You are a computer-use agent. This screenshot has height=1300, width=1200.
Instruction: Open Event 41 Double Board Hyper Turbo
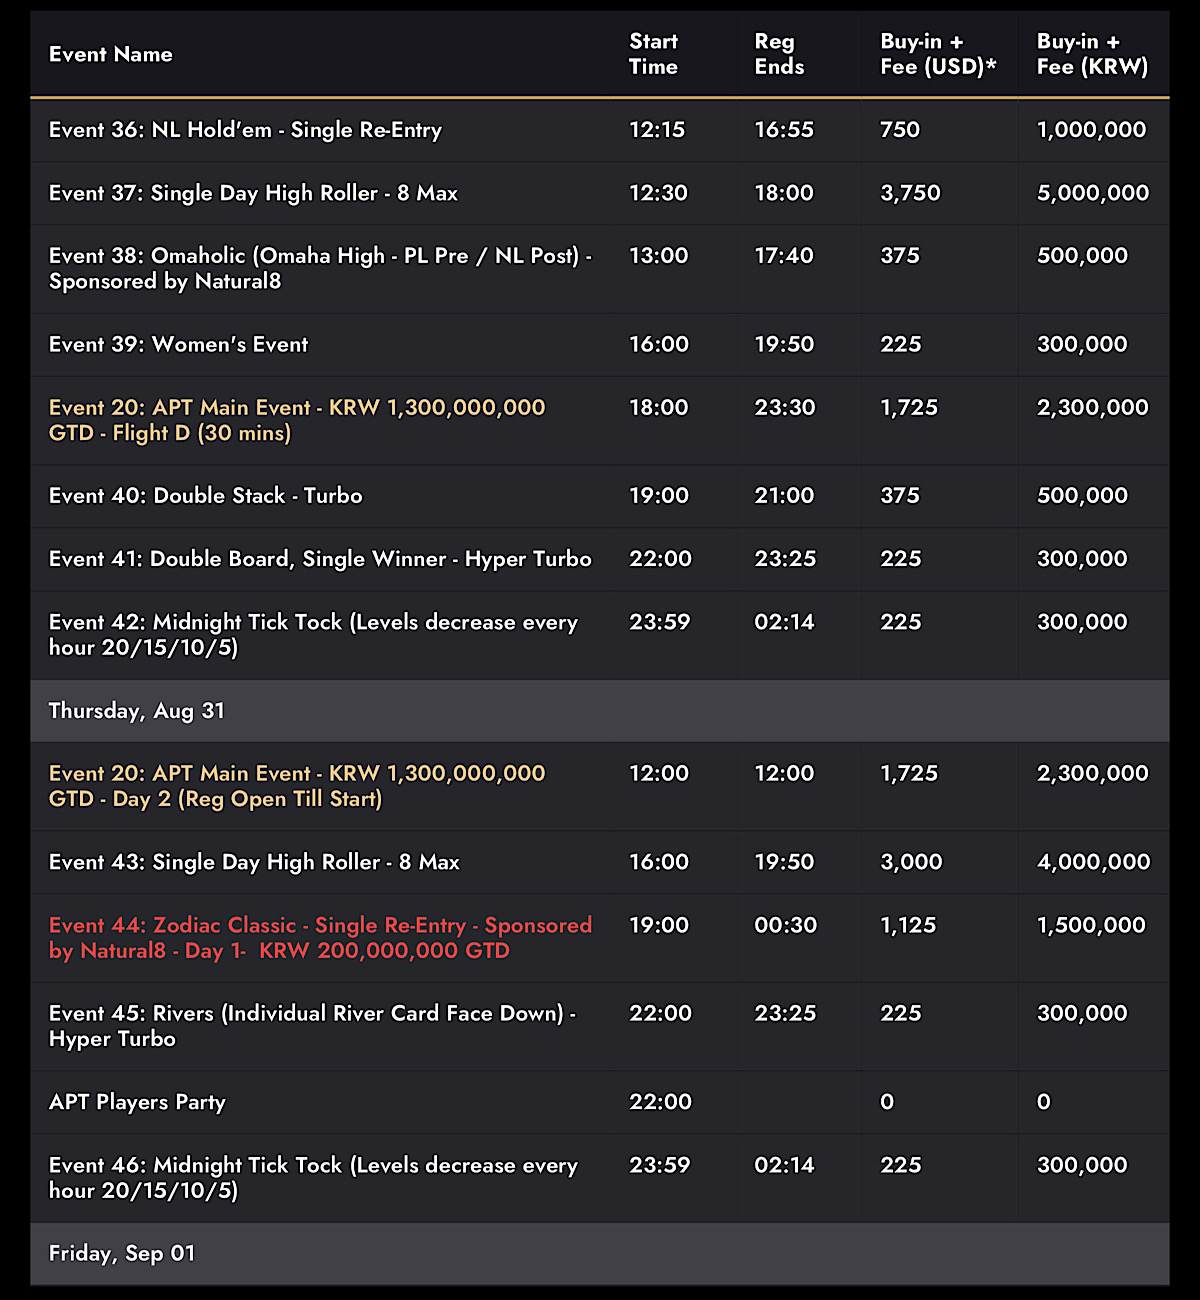tap(320, 559)
